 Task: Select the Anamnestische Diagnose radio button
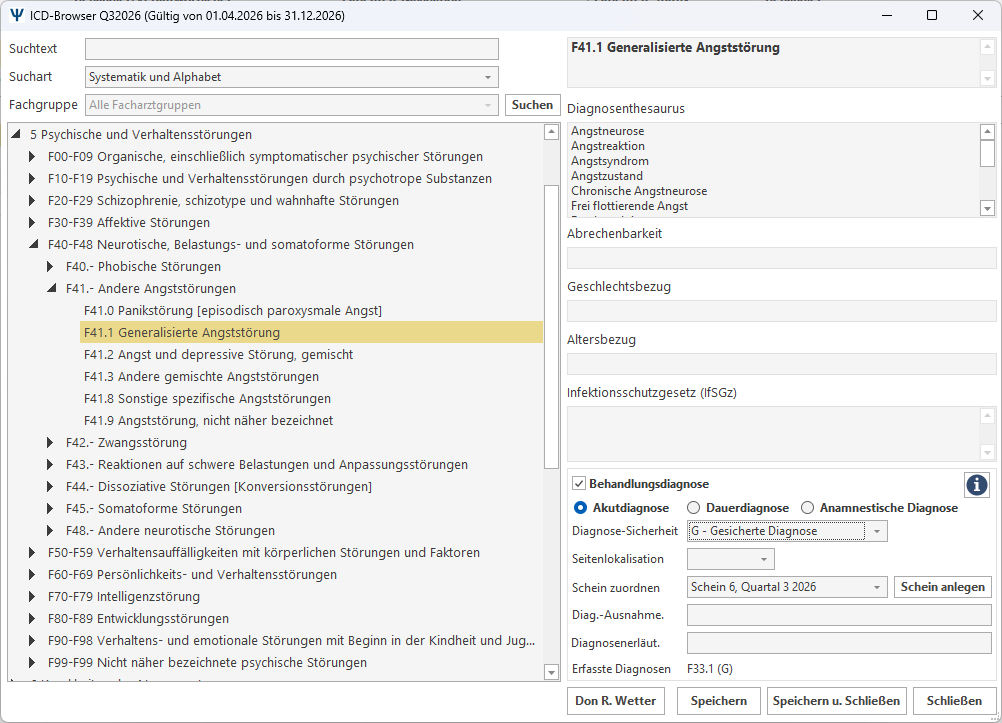808,508
